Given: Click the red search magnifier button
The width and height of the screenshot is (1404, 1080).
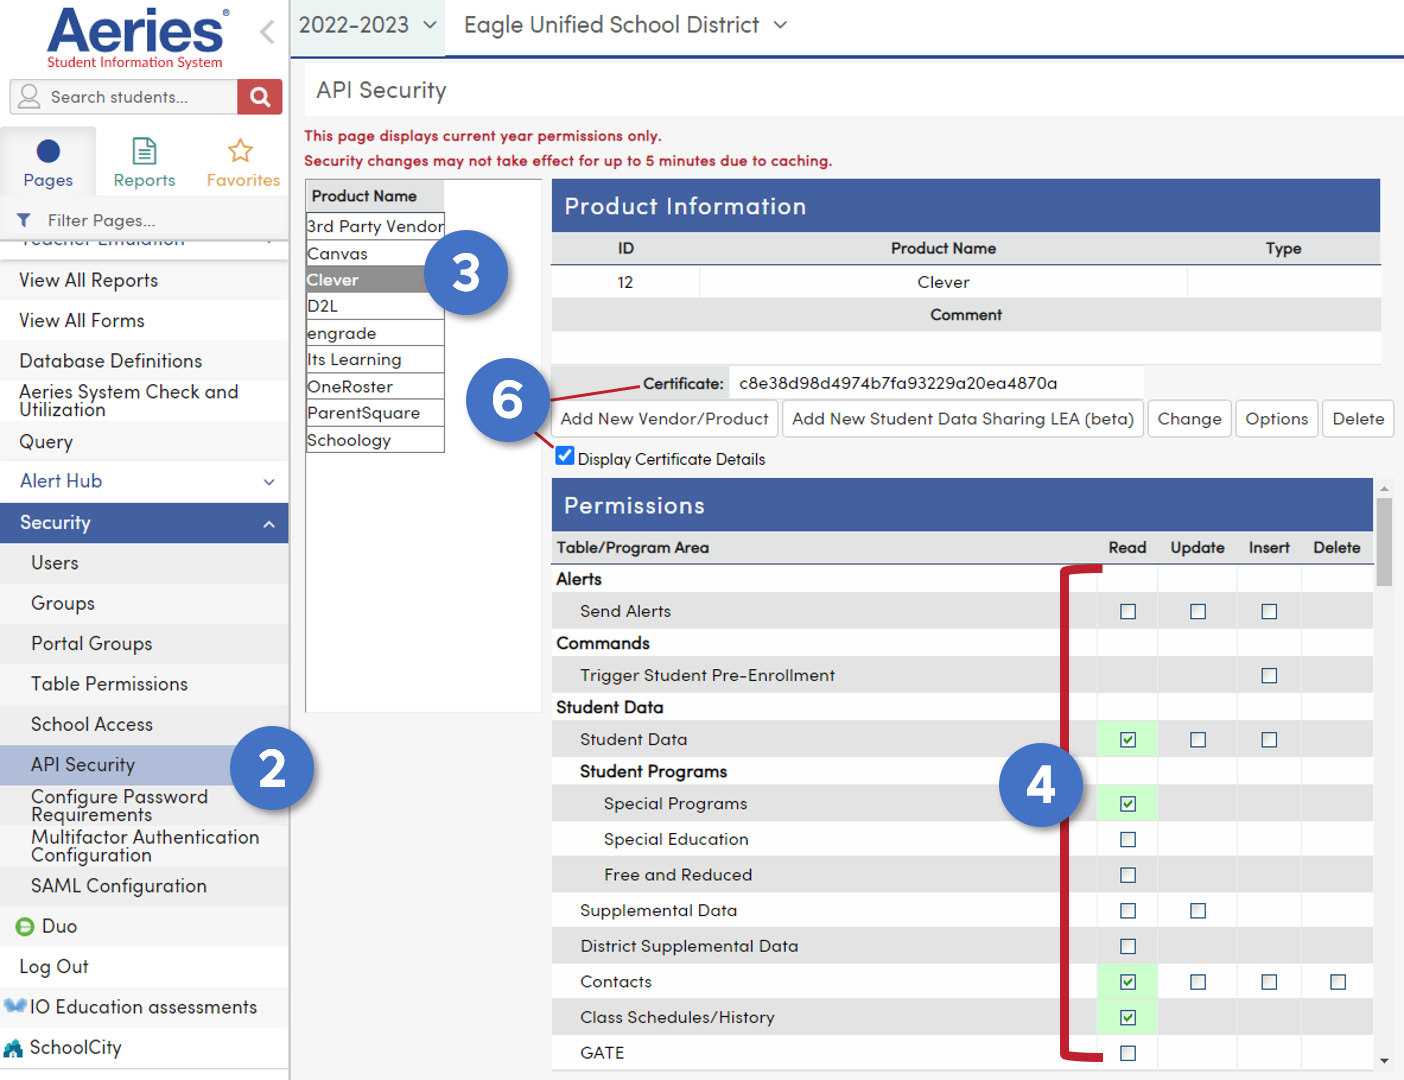Looking at the screenshot, I should pyautogui.click(x=260, y=97).
